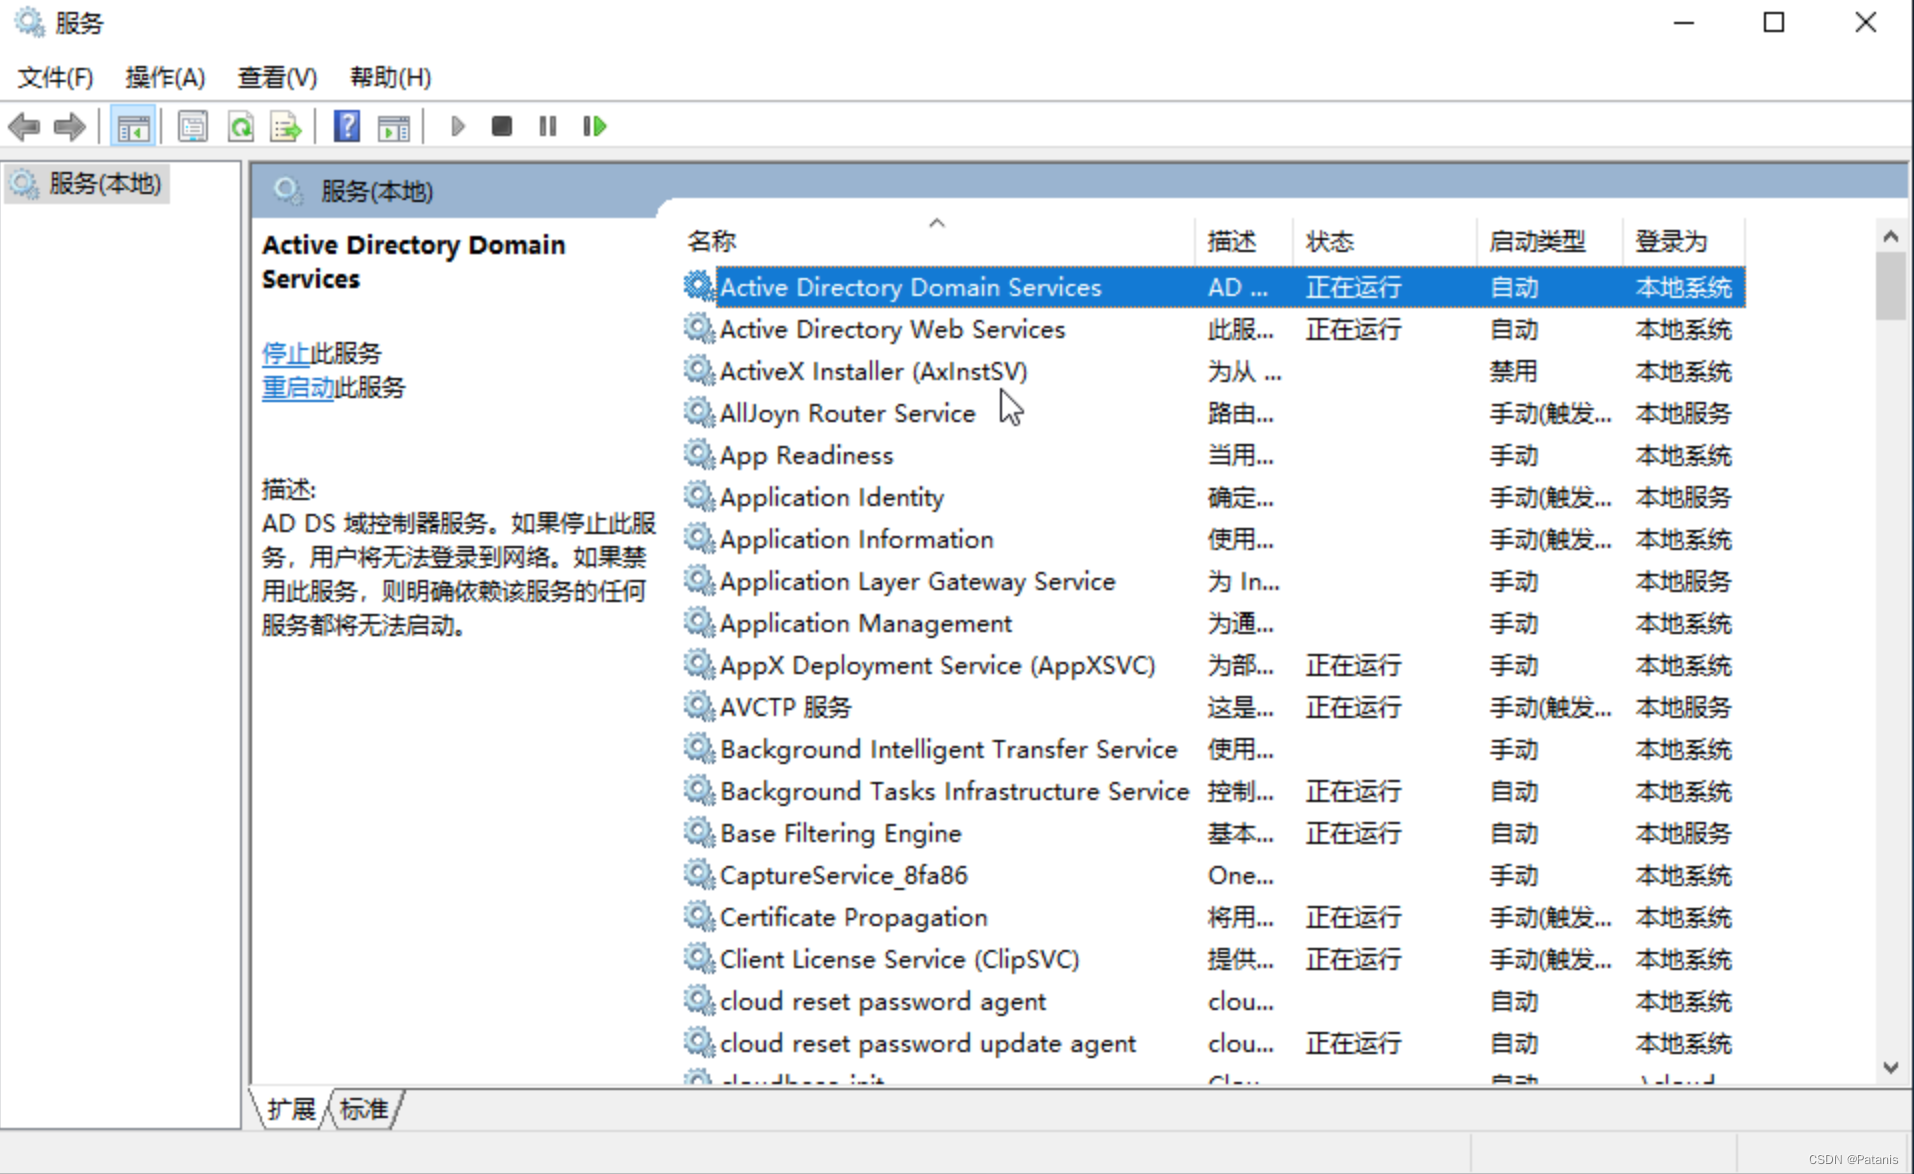1914x1174 pixels.
Task: Open Help via the question mark icon
Action: [346, 127]
